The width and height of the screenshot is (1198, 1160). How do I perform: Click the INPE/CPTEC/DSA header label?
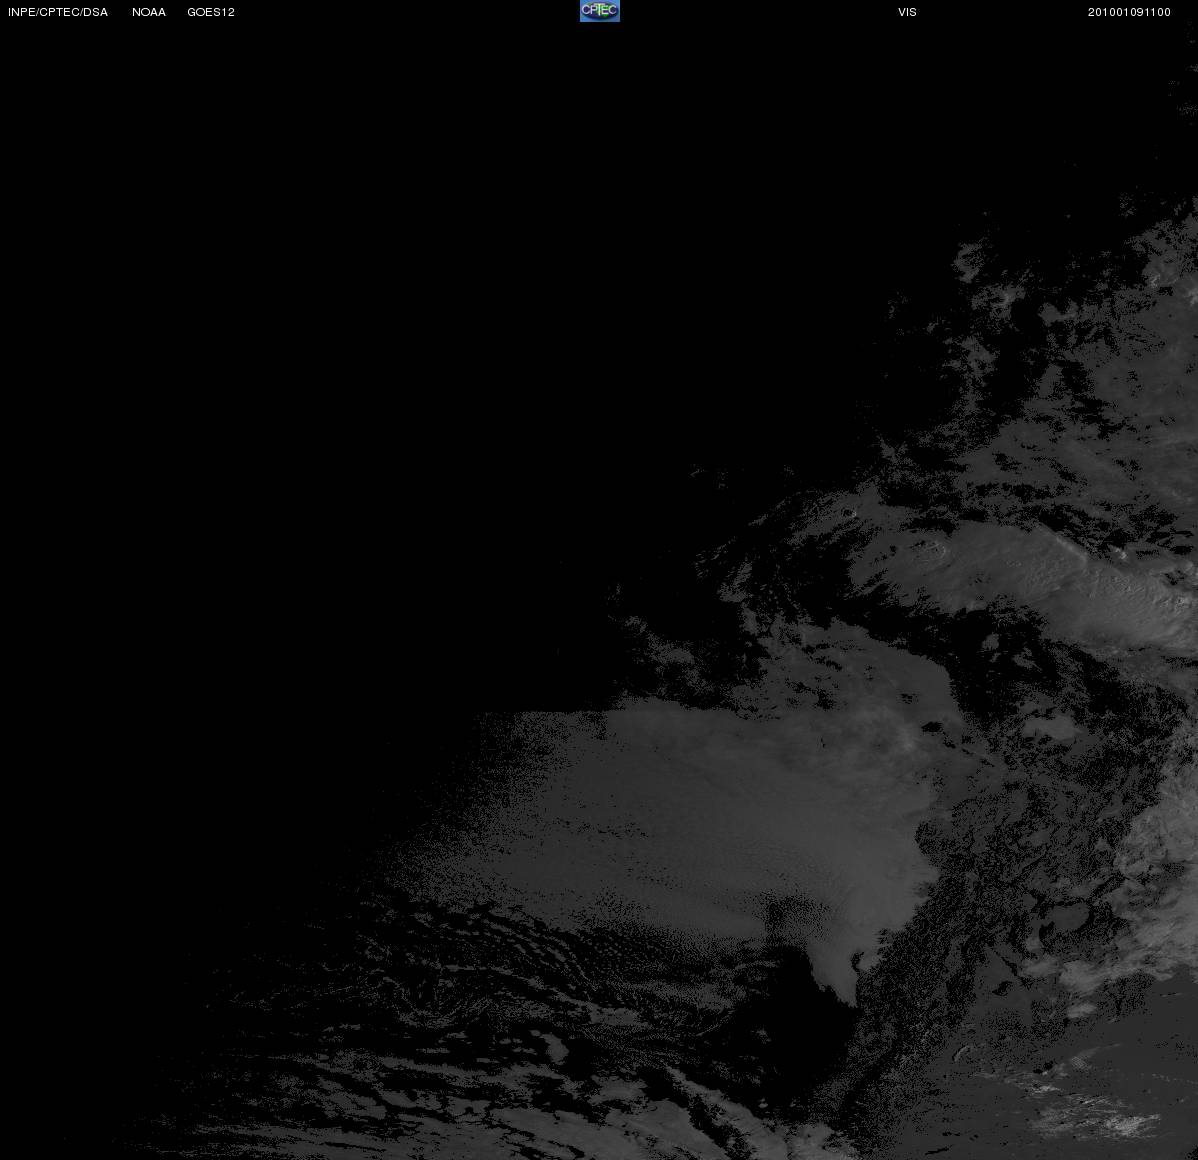point(58,12)
